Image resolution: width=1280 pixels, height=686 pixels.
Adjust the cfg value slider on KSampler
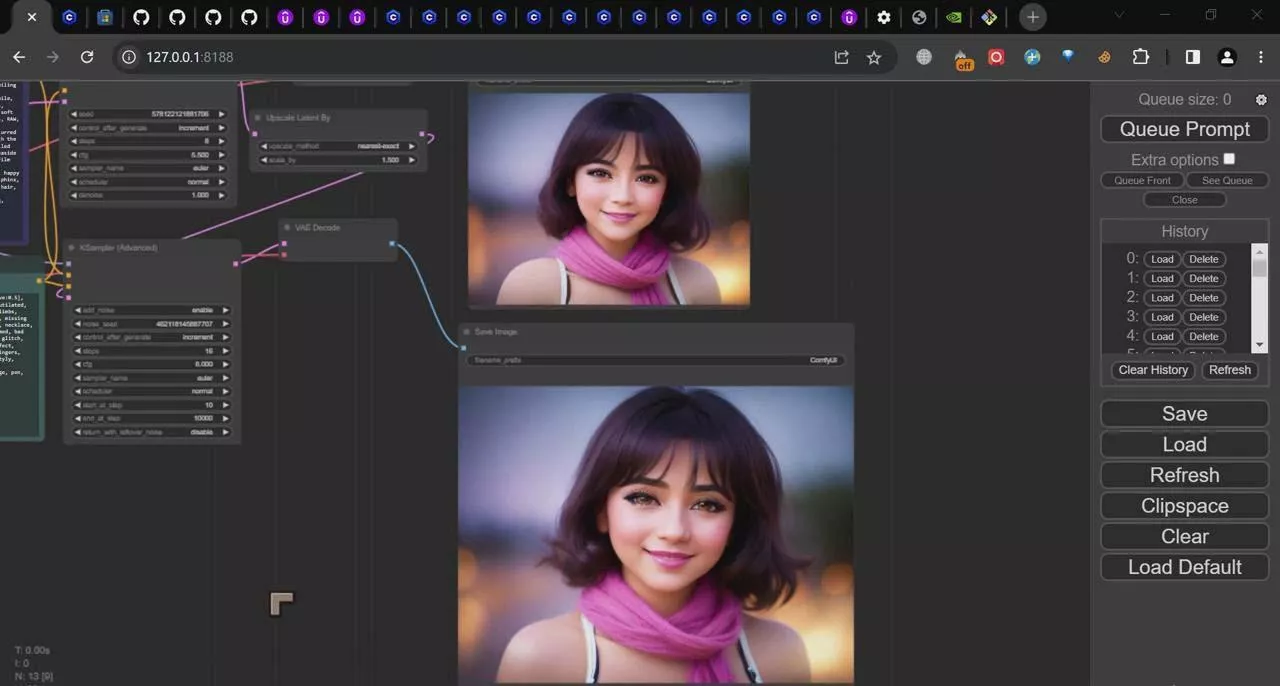(x=150, y=364)
